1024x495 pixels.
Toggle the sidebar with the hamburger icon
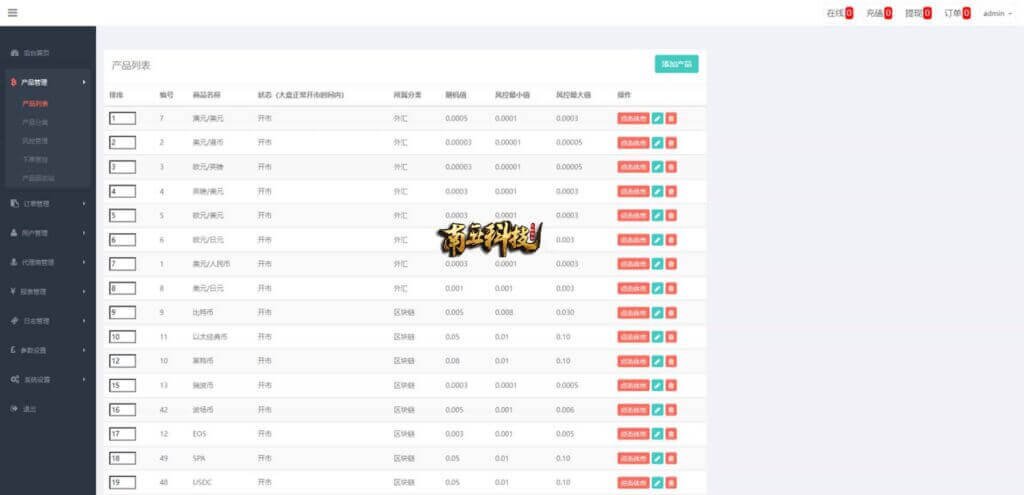click(12, 13)
